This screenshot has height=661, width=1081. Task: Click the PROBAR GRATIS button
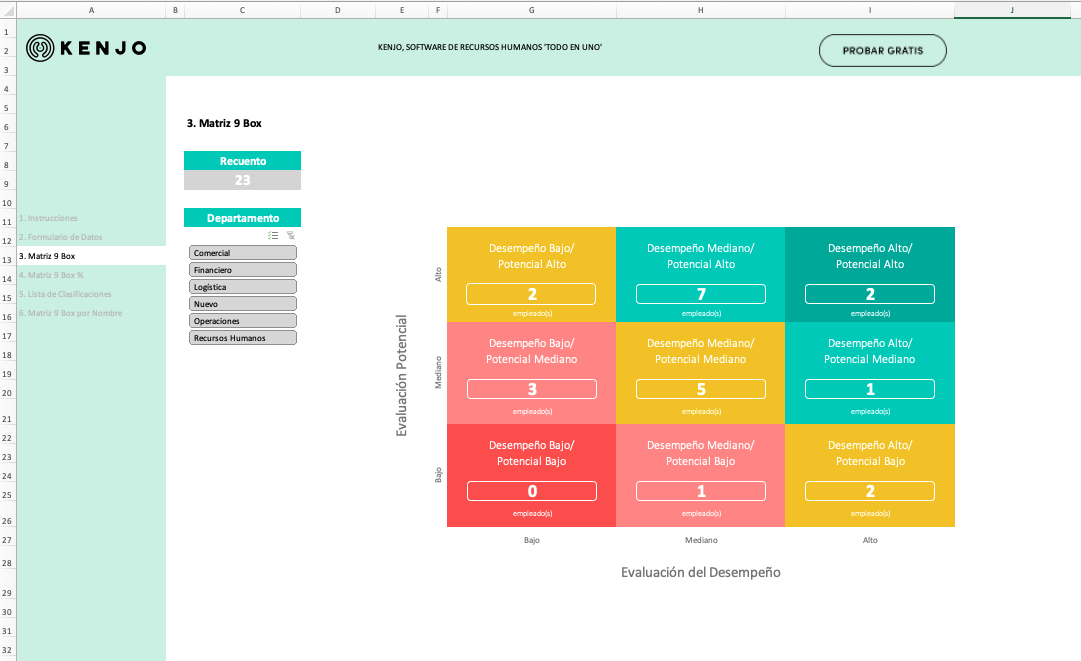coord(882,50)
